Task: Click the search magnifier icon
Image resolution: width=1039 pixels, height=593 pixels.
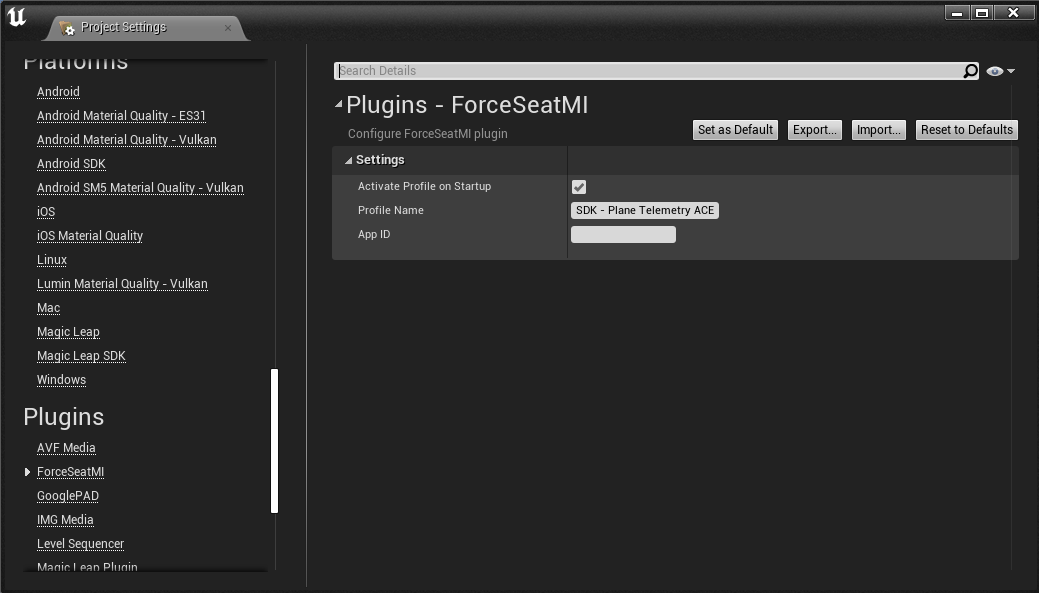Action: (970, 71)
